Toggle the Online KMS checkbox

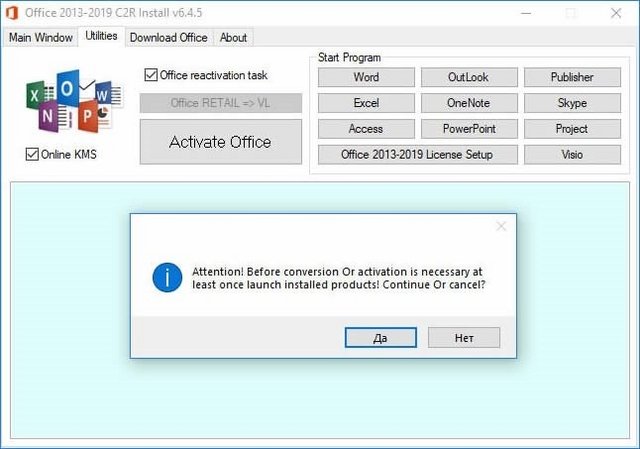(32, 154)
